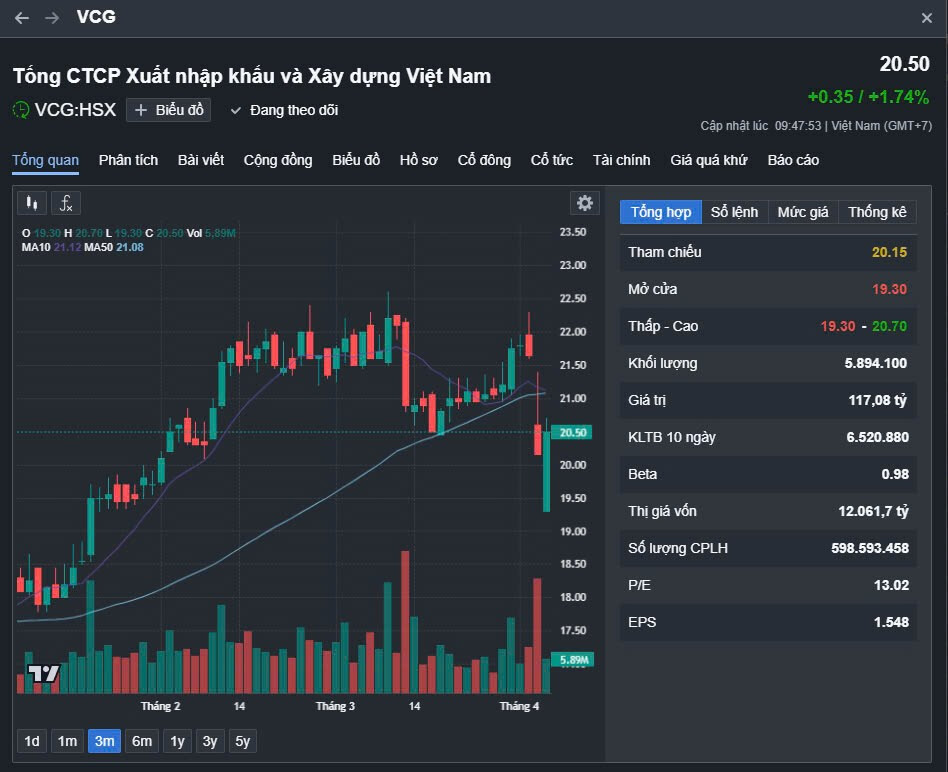Click the '+ Biểu đồ' button

(x=168, y=110)
